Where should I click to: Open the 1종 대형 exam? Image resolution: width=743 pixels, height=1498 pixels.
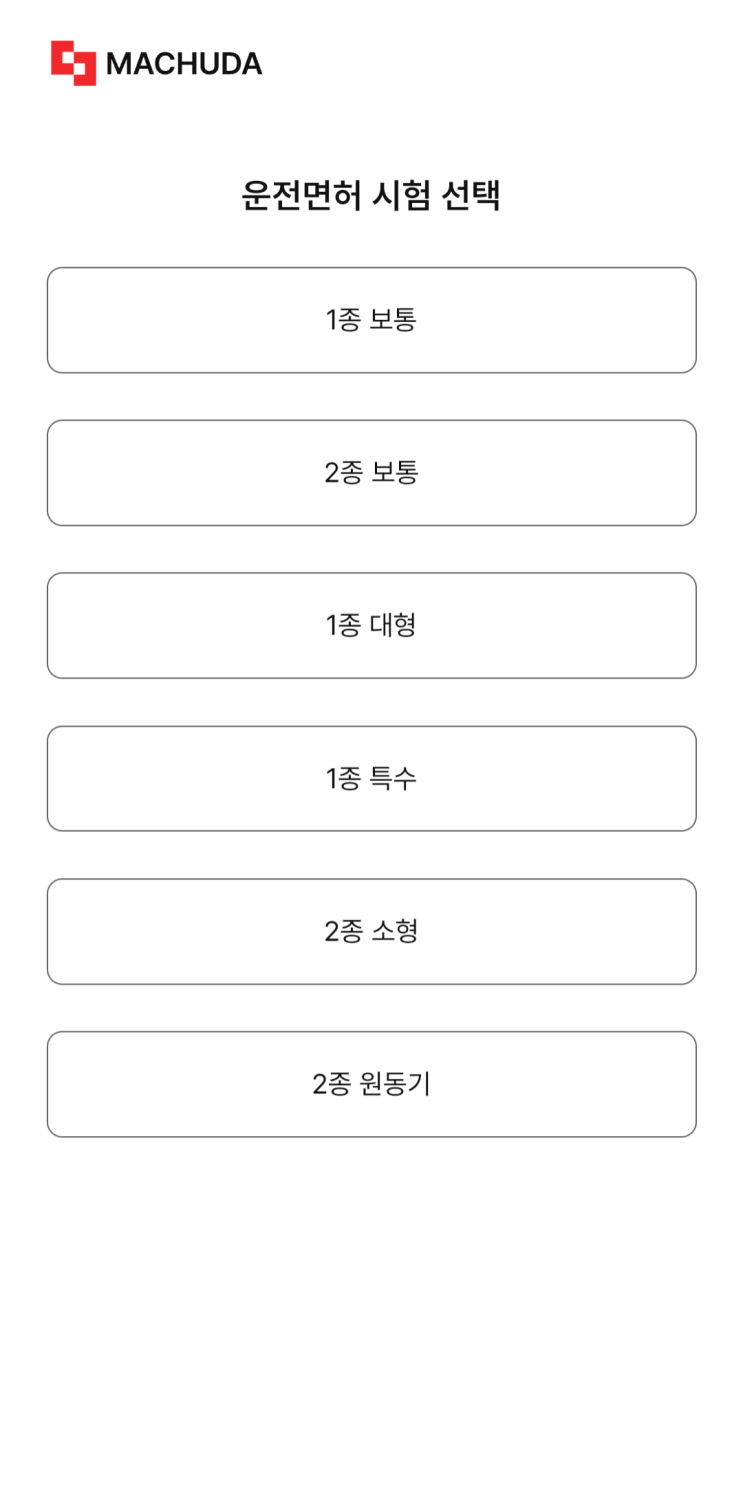371,626
